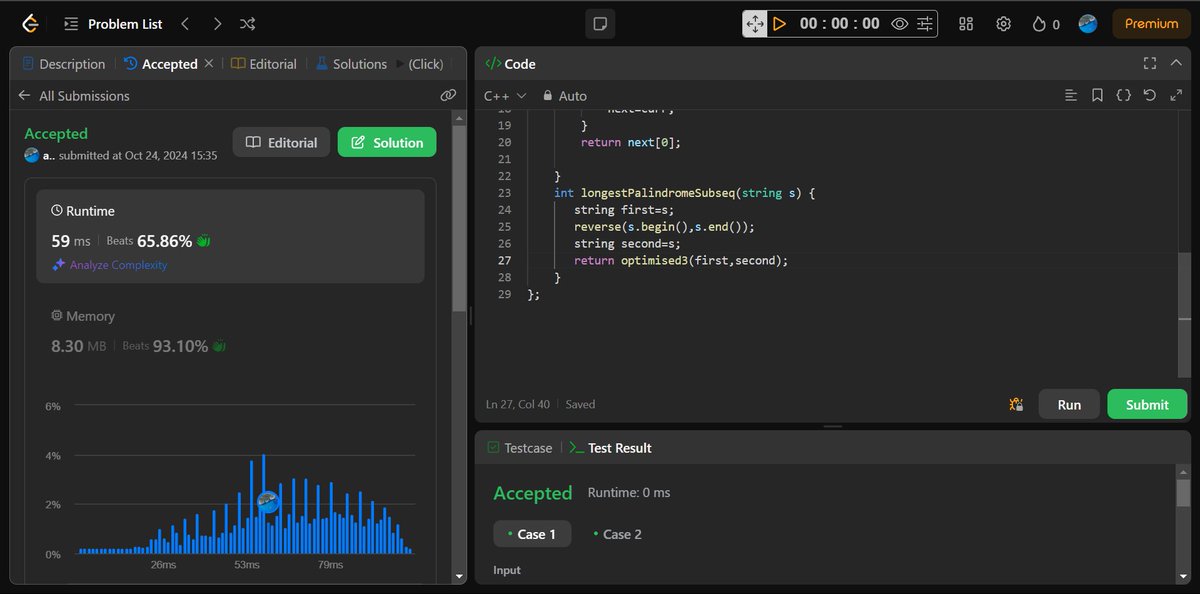Viewport: 1200px width, 594px height.
Task: Click the debugger bug icon
Action: [1016, 405]
